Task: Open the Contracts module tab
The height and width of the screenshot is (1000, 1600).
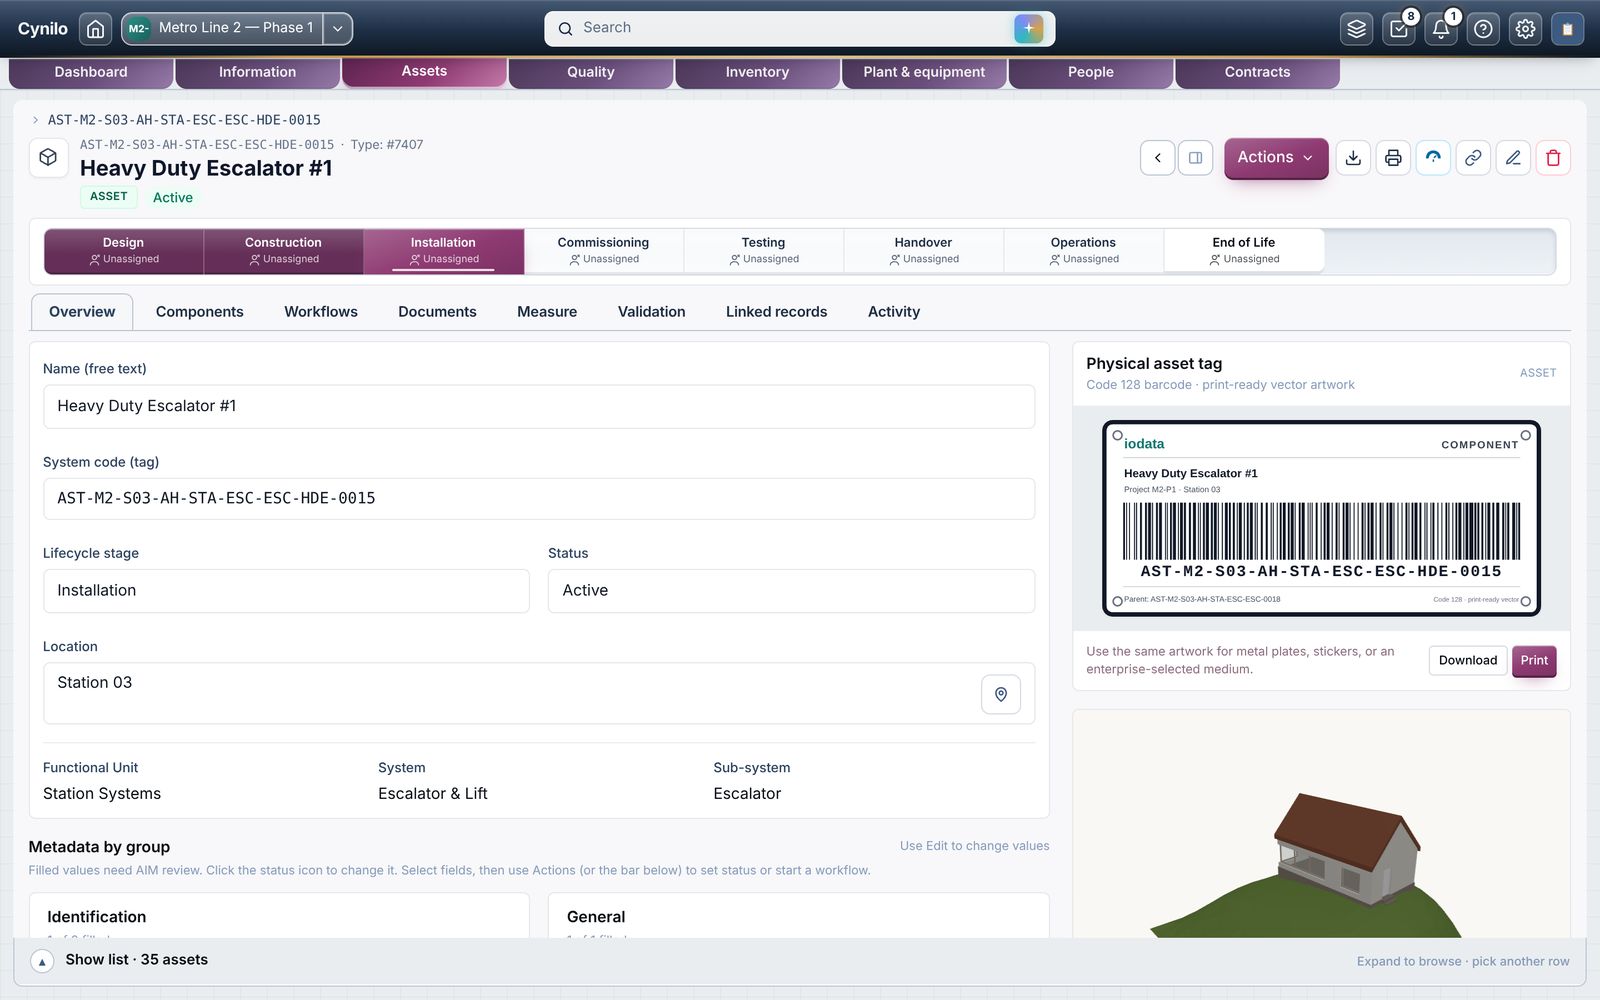Action: 1257,72
